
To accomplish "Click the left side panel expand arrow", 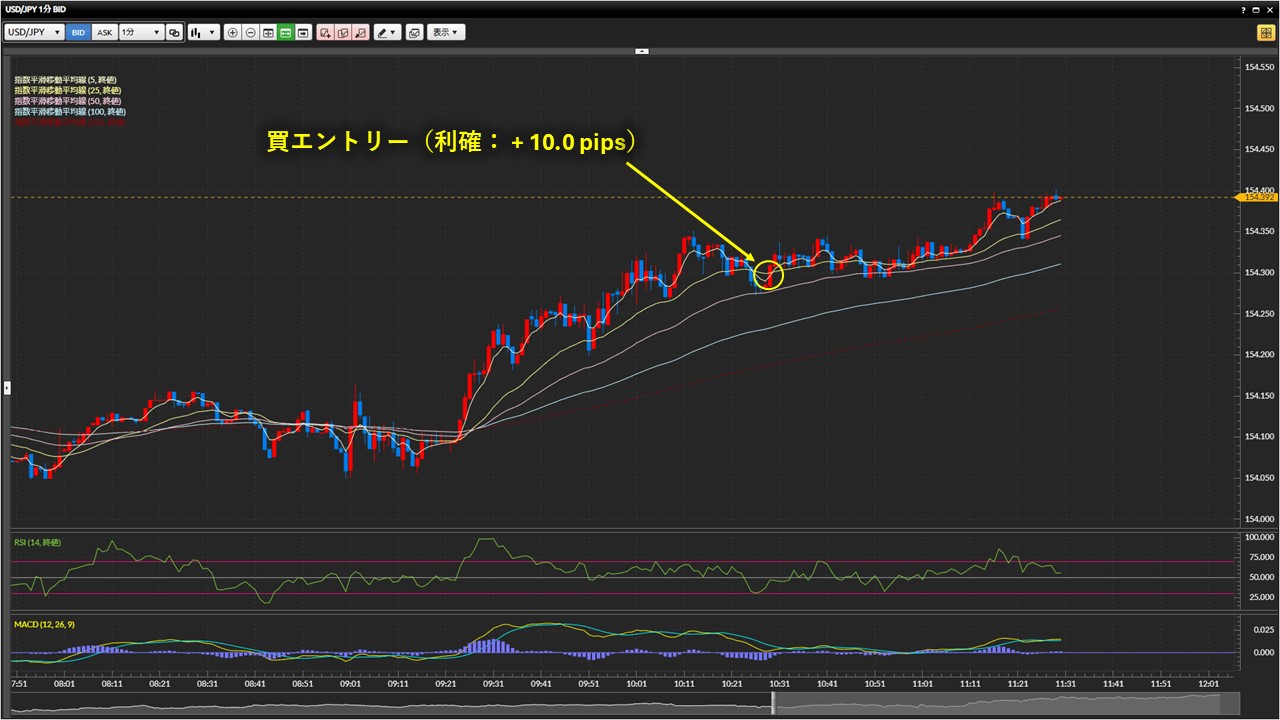I will click(x=7, y=387).
